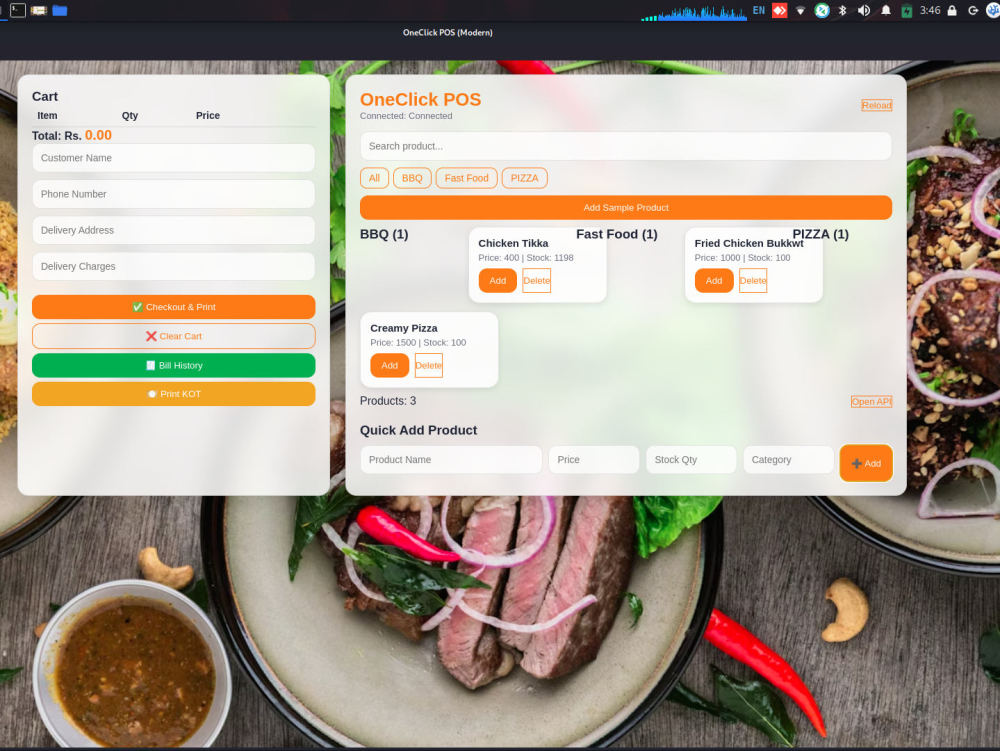This screenshot has width=1000, height=751.
Task: Click the Clear Cart button
Action: [x=173, y=336]
